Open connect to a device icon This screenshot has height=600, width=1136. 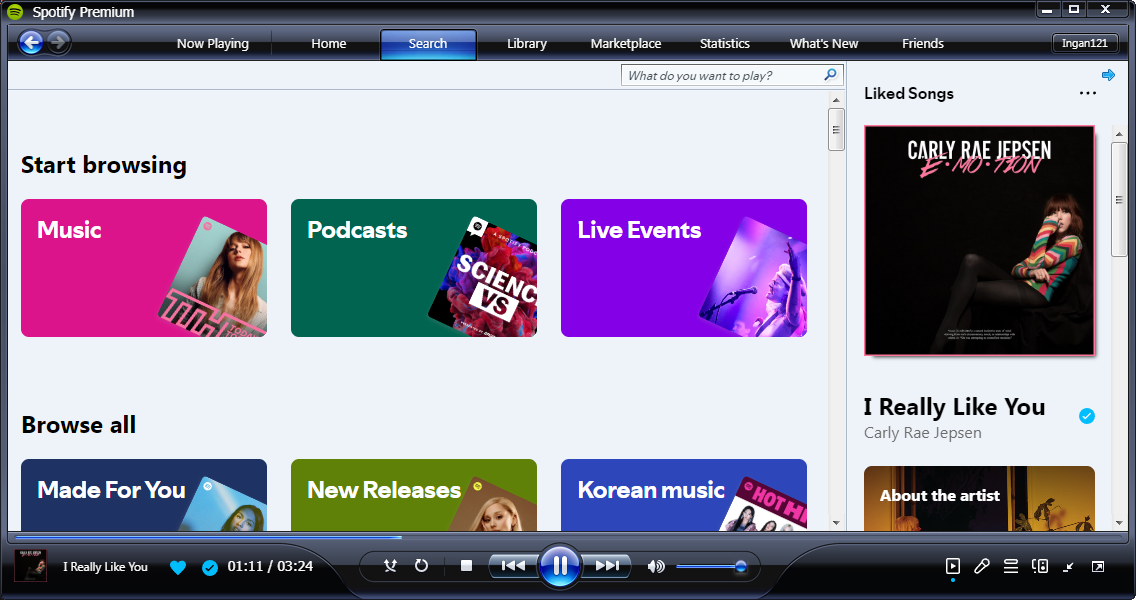click(x=1040, y=566)
